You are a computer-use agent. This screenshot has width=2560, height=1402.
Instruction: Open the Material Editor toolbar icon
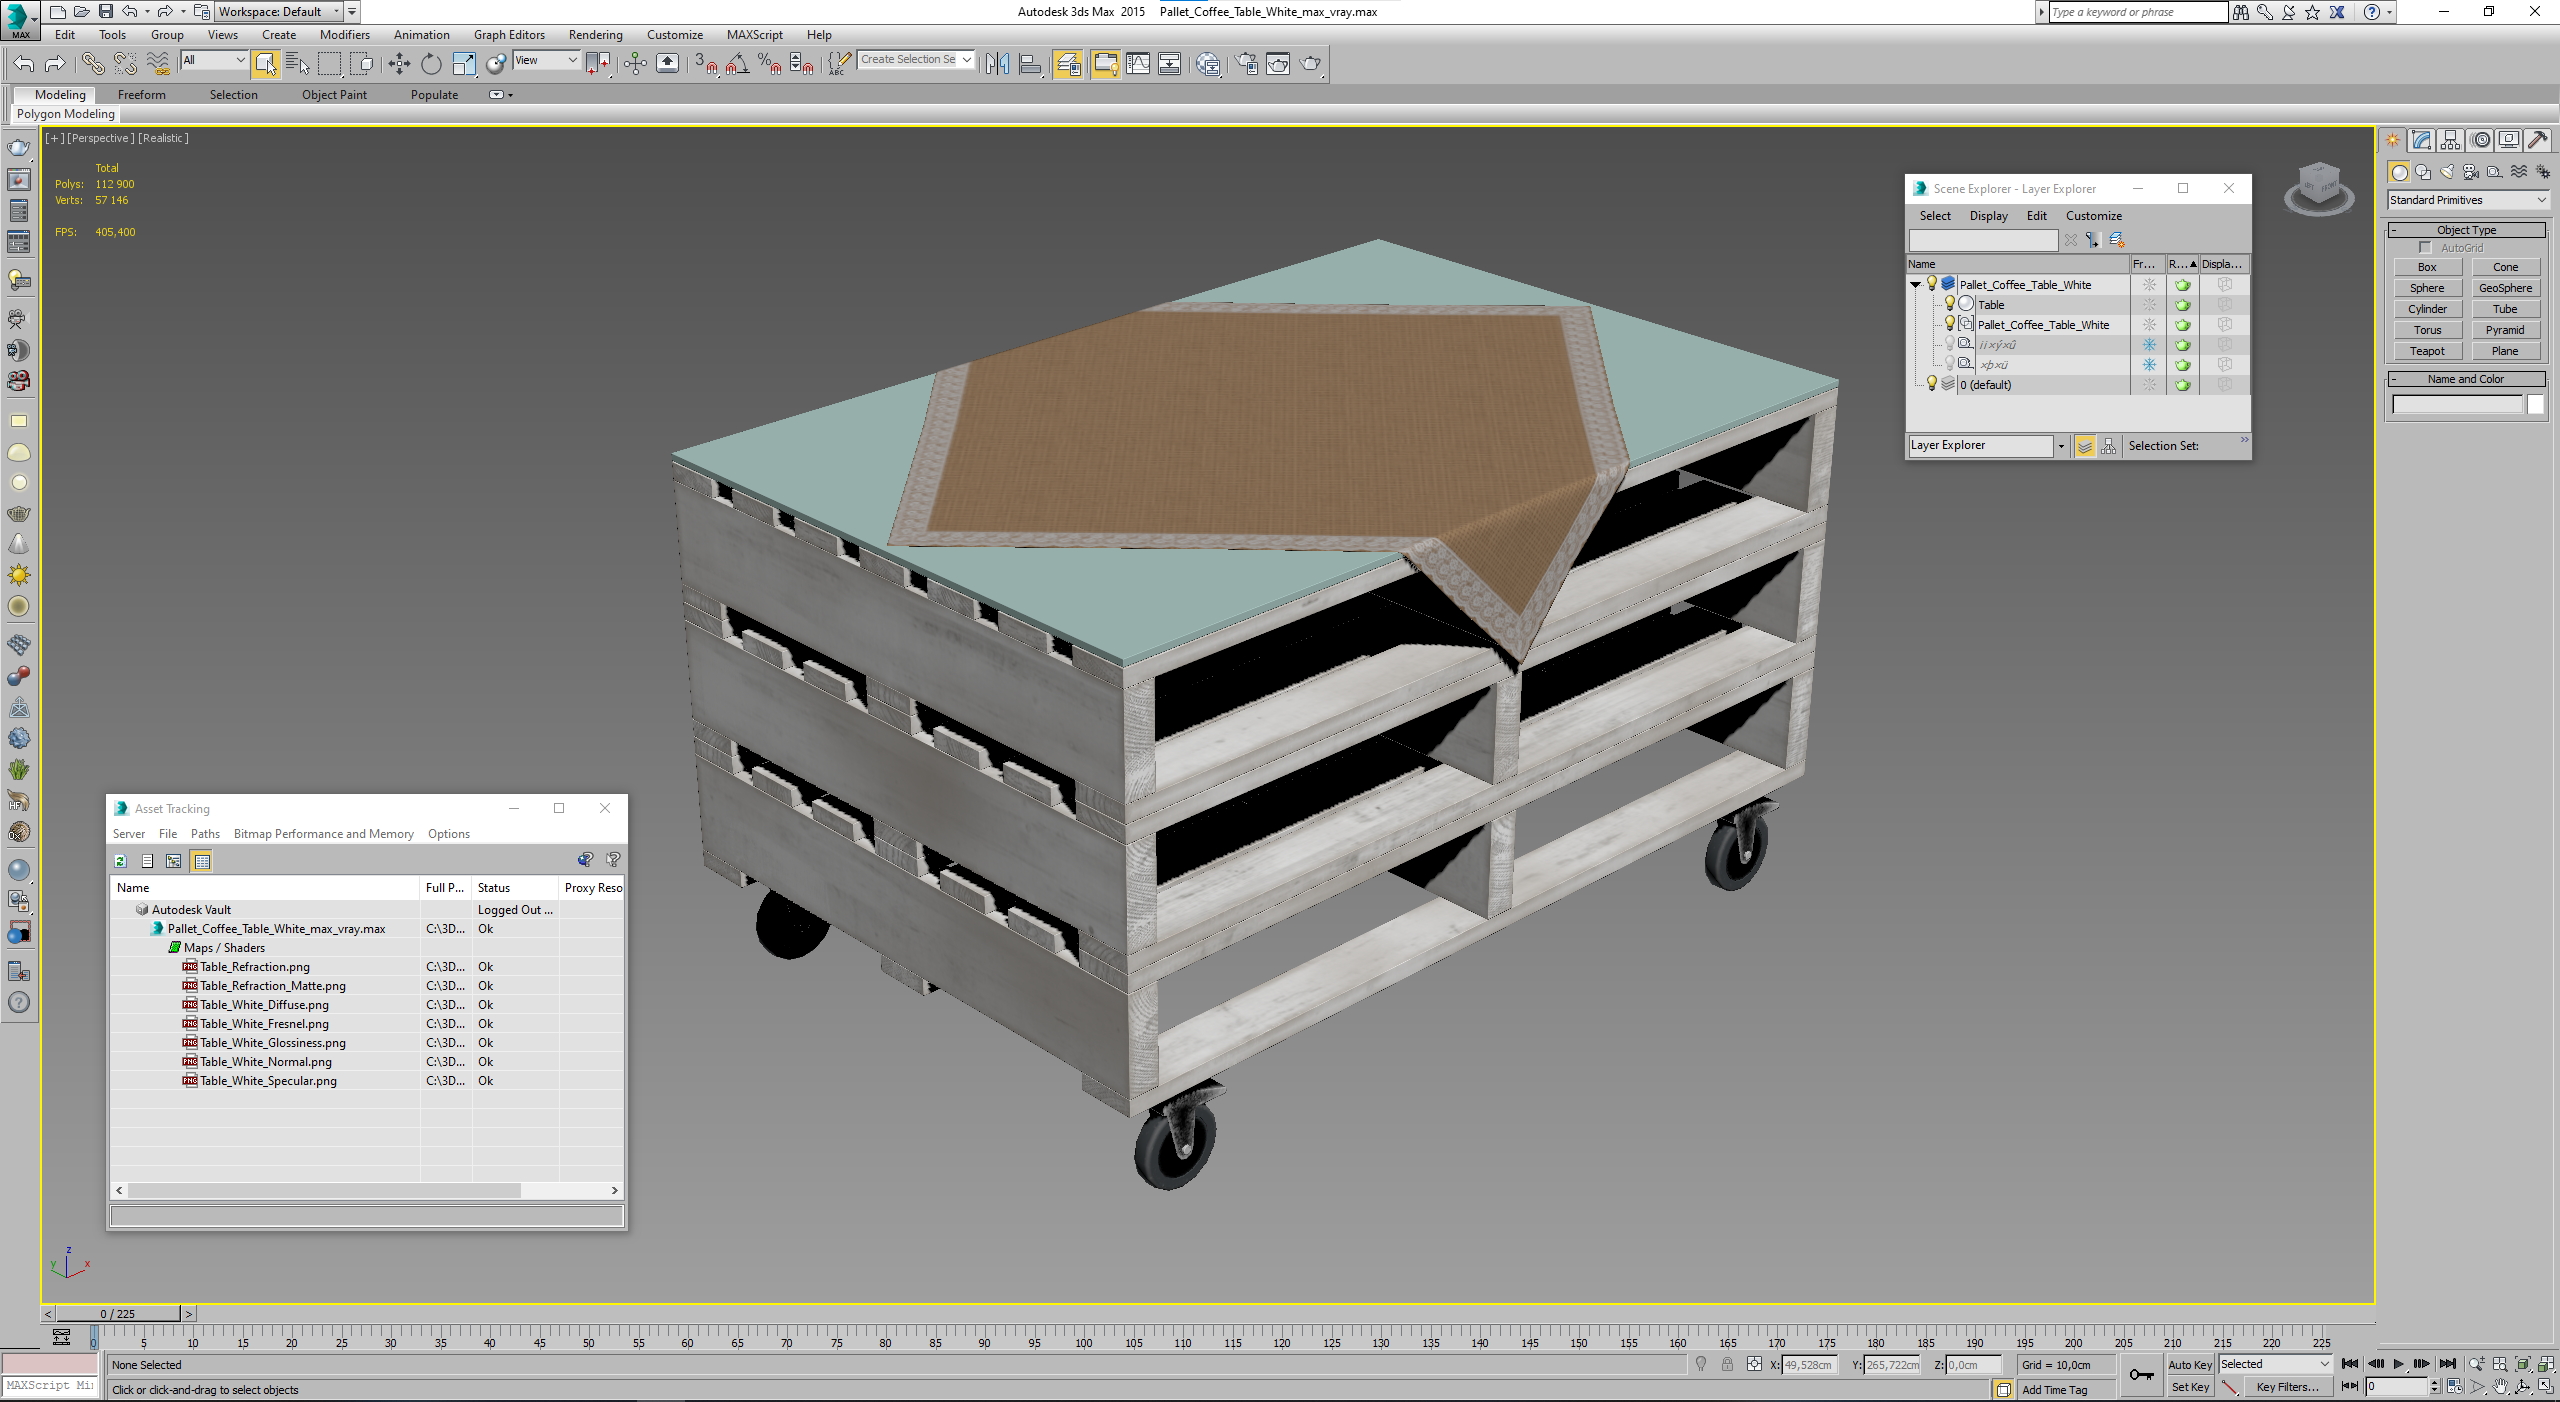(x=1208, y=64)
